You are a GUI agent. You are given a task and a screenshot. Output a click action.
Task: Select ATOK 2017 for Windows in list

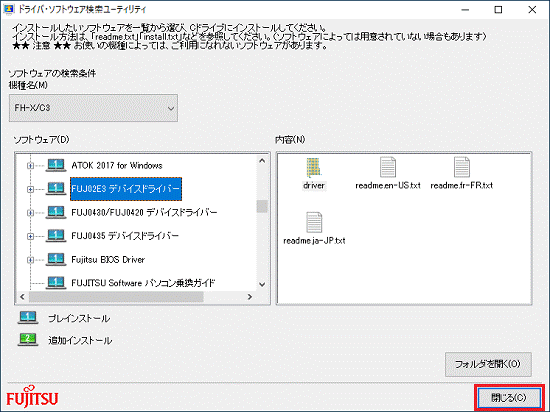click(x=117, y=166)
